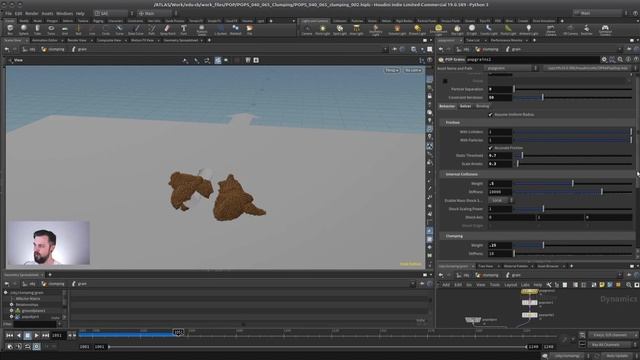The image size is (640, 360).
Task: Toggle Accurate Friction checkbox
Action: click(491, 148)
